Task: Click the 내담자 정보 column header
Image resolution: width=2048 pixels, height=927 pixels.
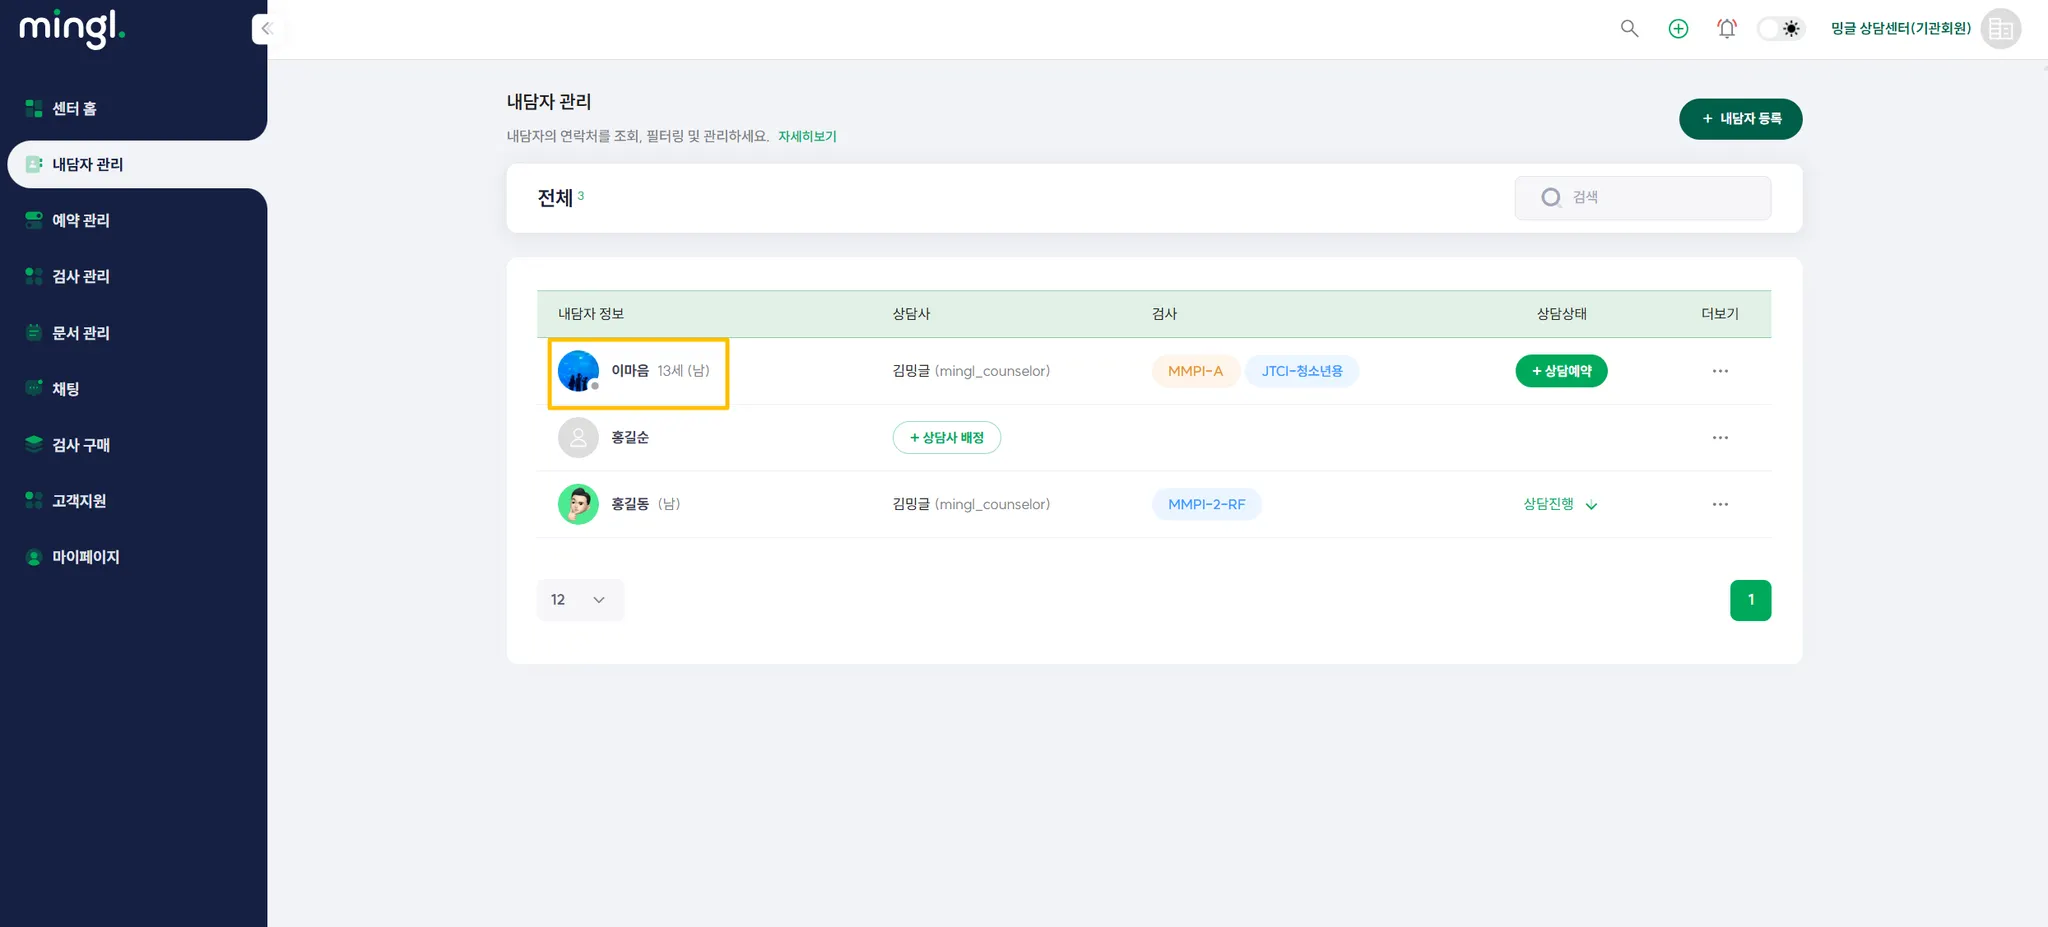Action: pyautogui.click(x=591, y=314)
